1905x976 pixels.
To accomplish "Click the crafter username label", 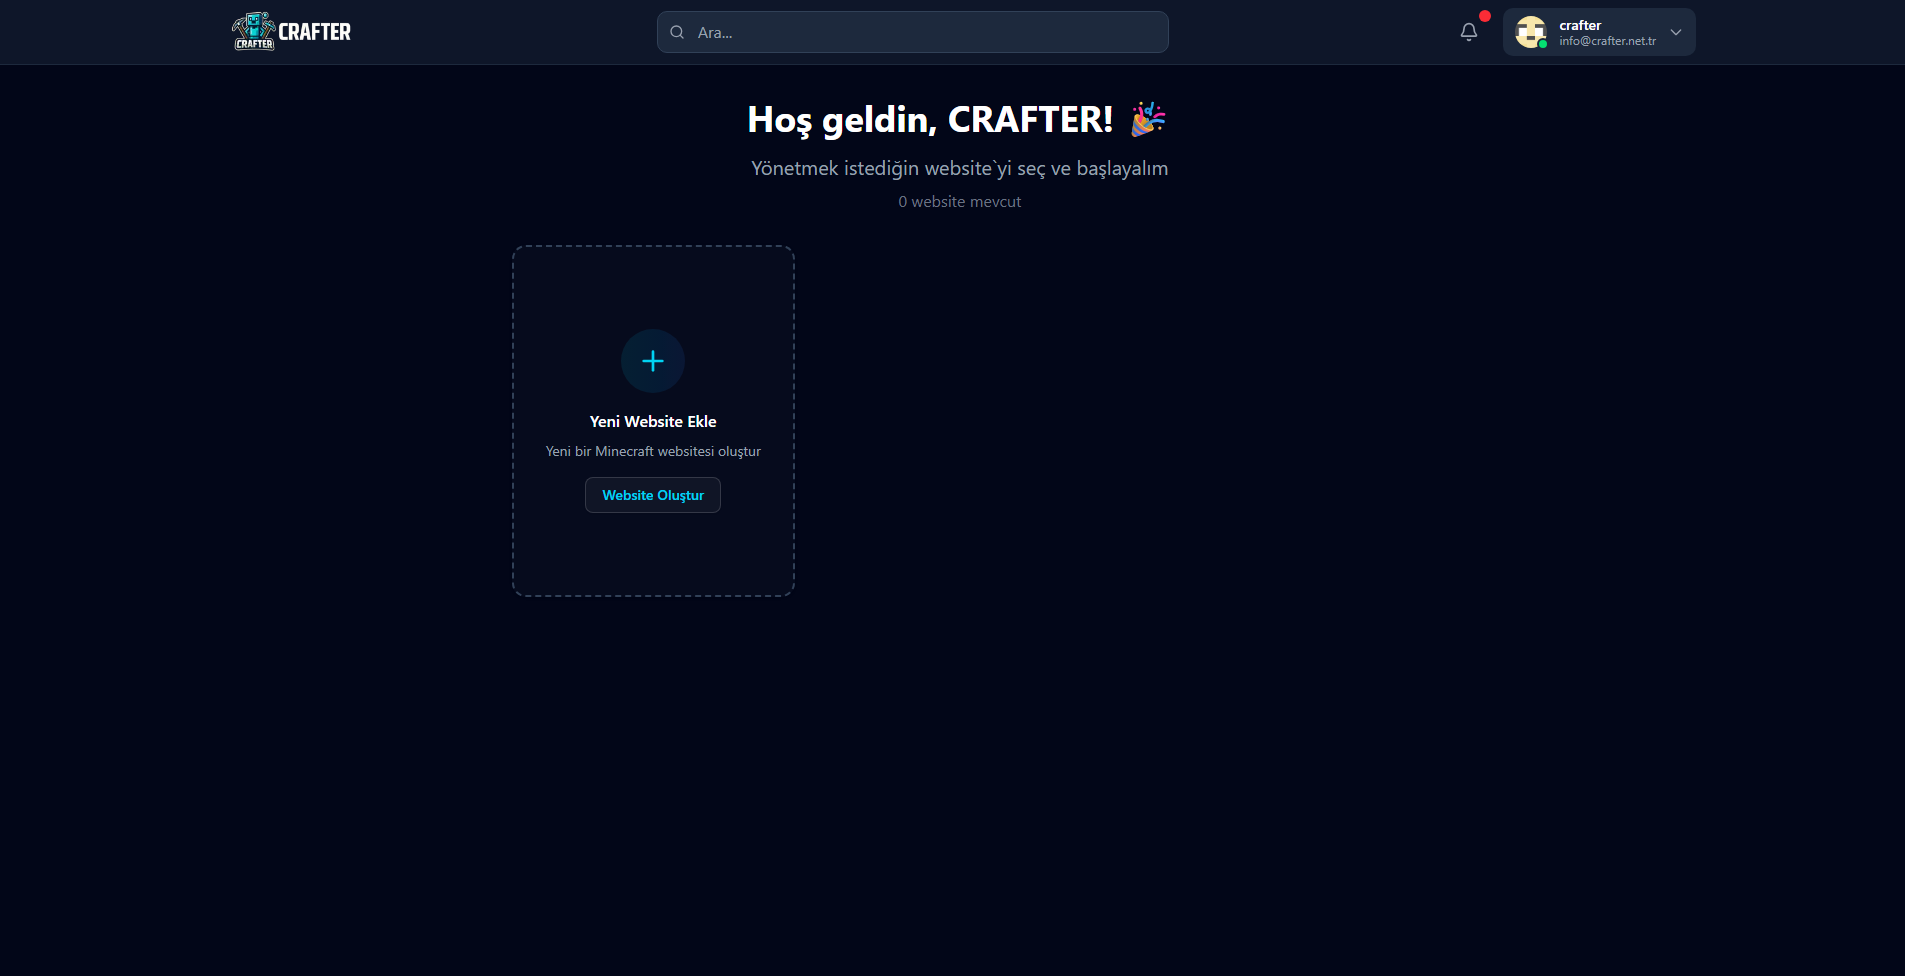I will click(1580, 25).
